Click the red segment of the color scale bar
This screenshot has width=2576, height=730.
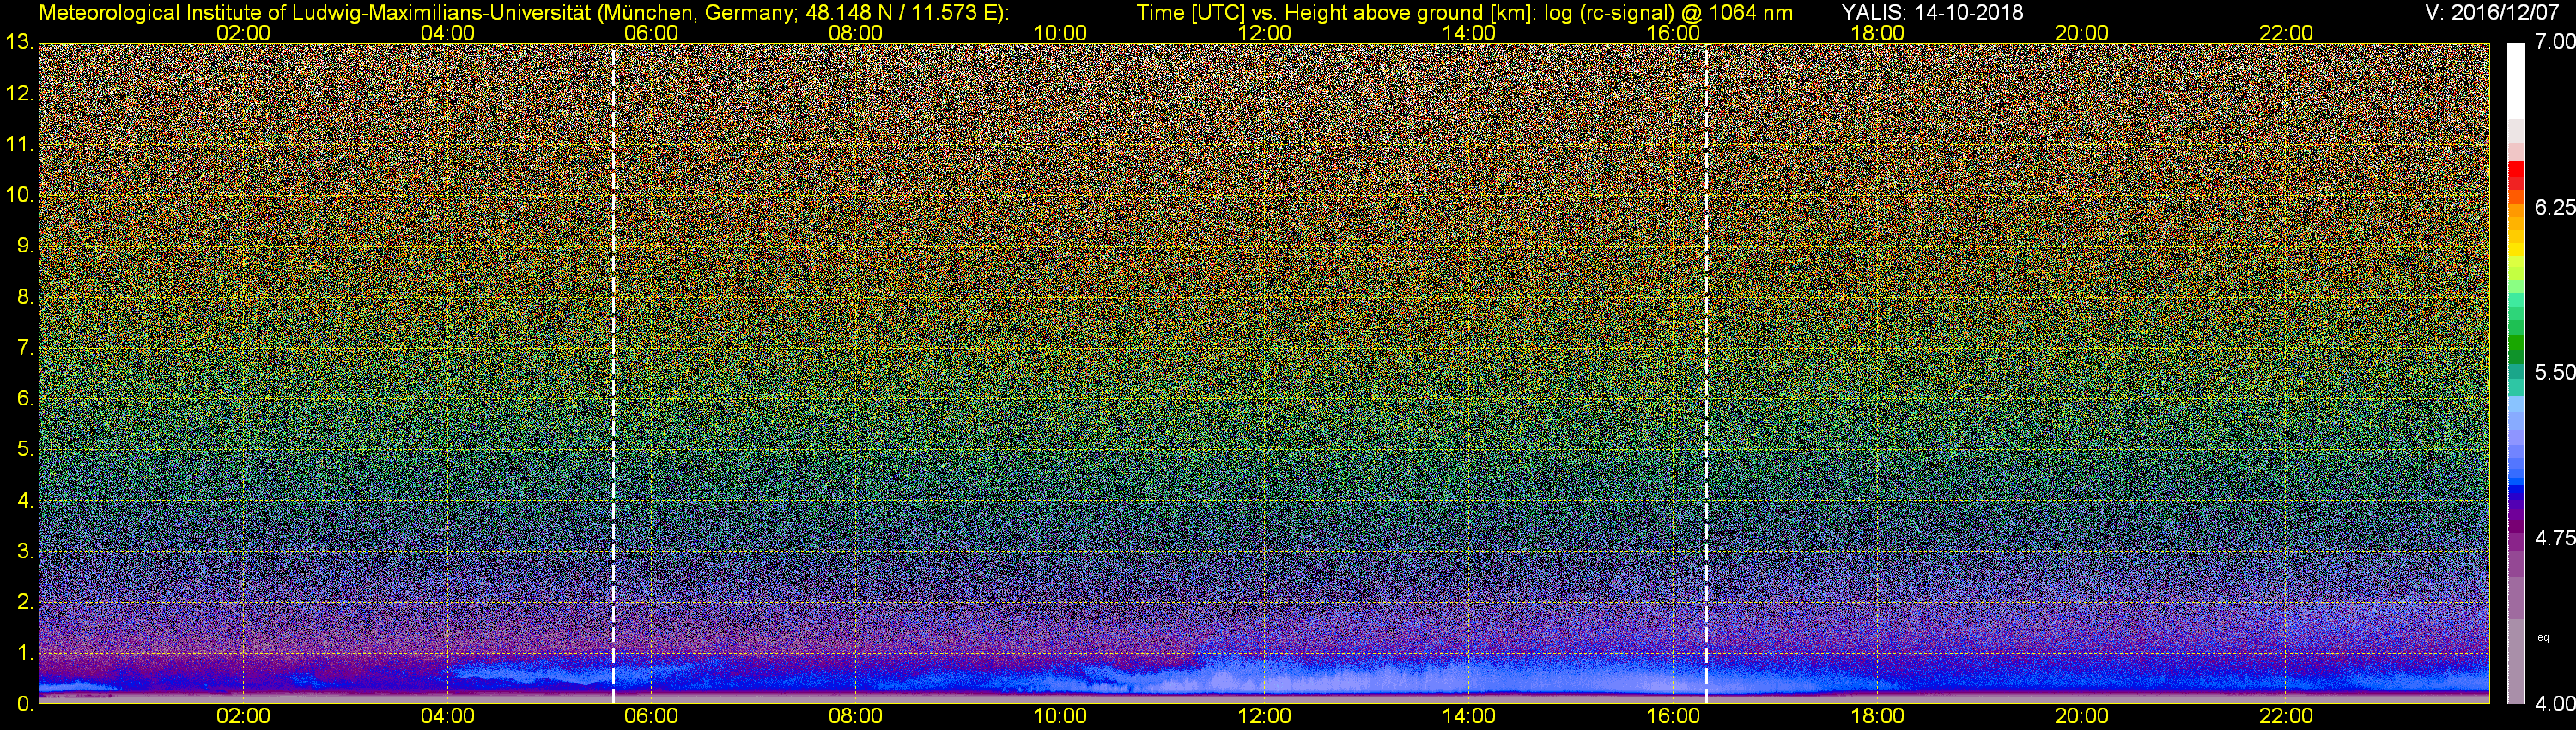pyautogui.click(x=2515, y=175)
